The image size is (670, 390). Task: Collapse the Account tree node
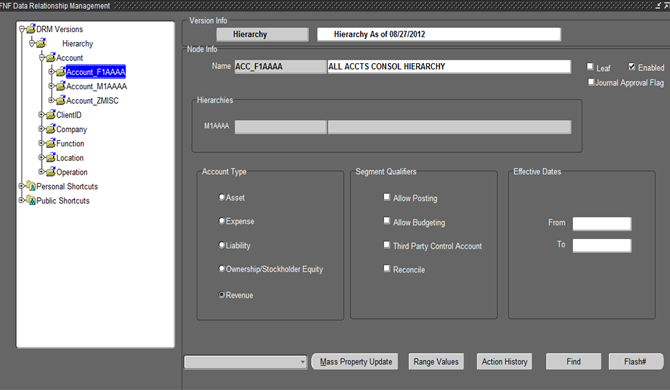click(x=42, y=57)
